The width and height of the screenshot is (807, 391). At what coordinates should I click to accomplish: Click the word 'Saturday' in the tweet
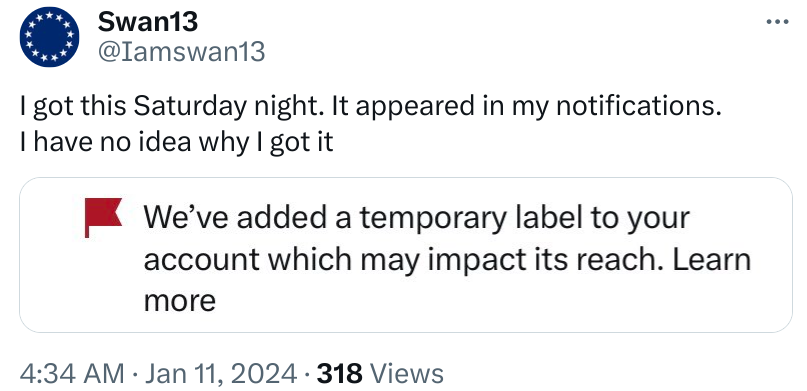[191, 107]
